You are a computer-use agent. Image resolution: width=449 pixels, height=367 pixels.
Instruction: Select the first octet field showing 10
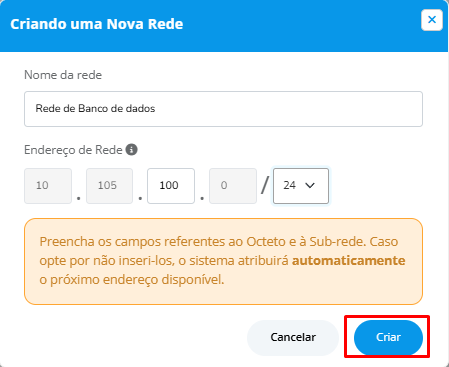[48, 186]
